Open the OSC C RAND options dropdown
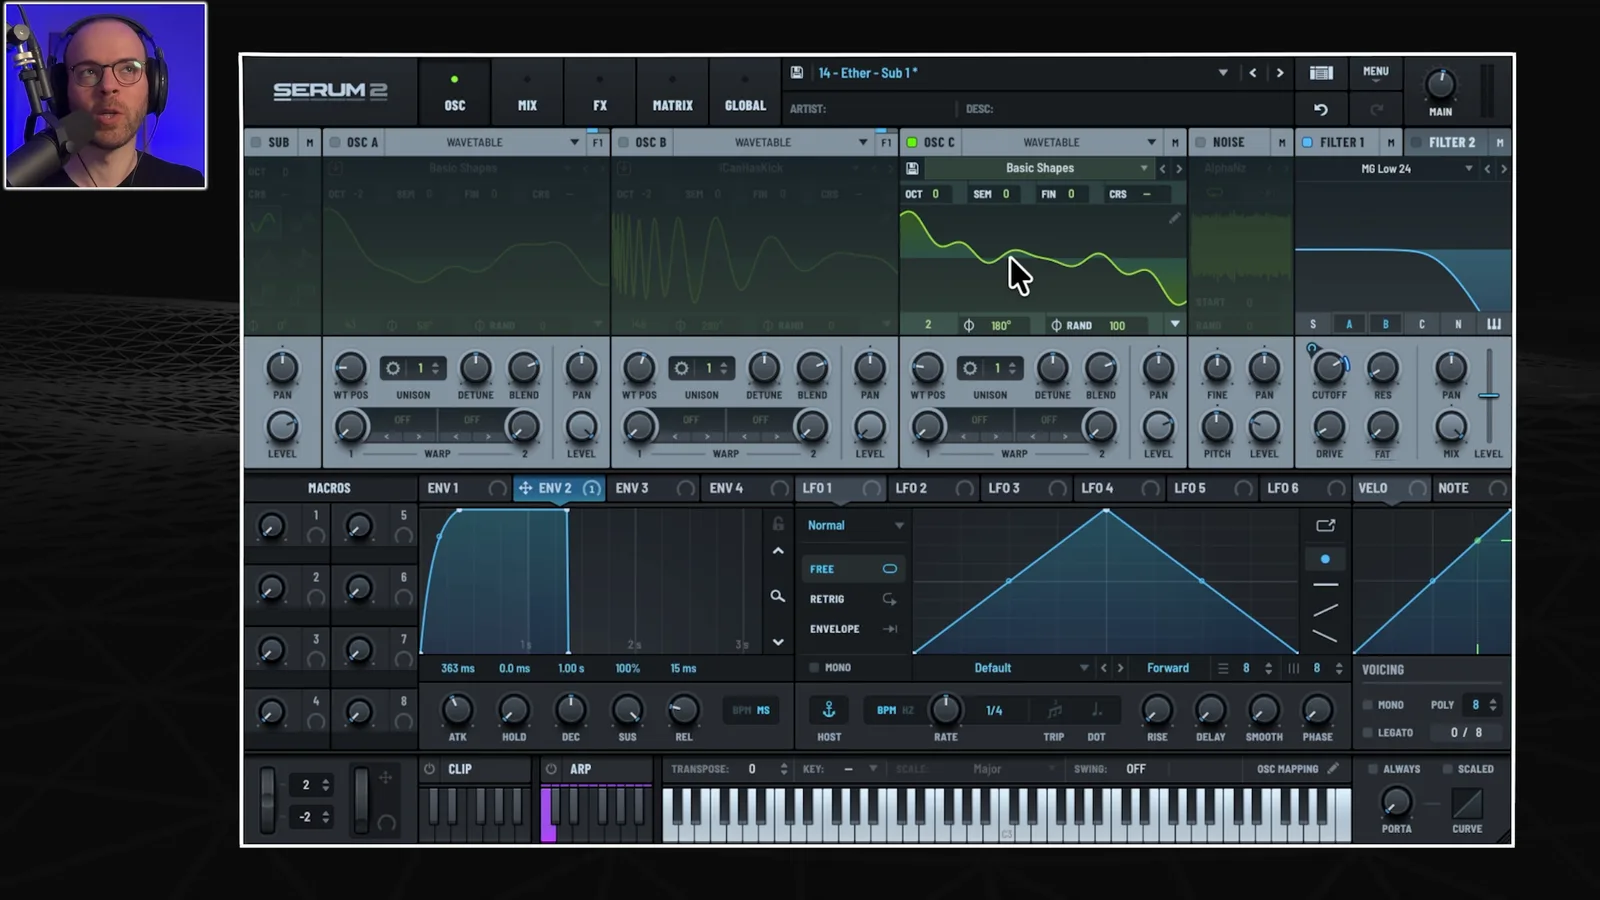The width and height of the screenshot is (1600, 900). [1174, 324]
